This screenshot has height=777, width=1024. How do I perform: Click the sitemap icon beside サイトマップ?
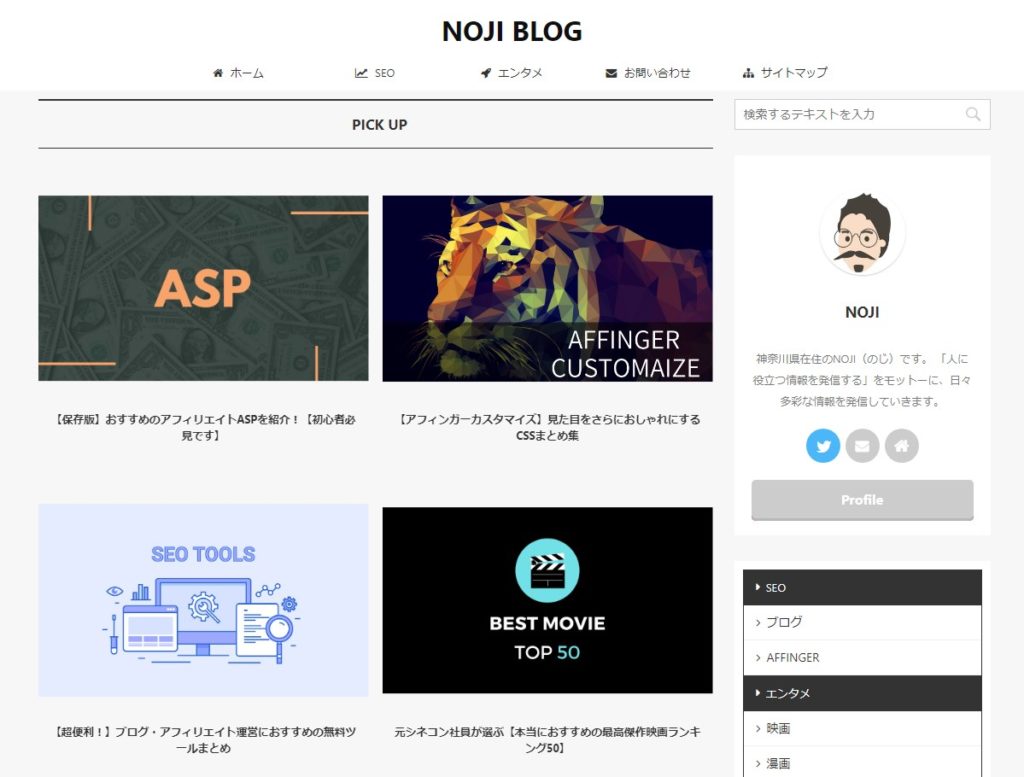748,72
